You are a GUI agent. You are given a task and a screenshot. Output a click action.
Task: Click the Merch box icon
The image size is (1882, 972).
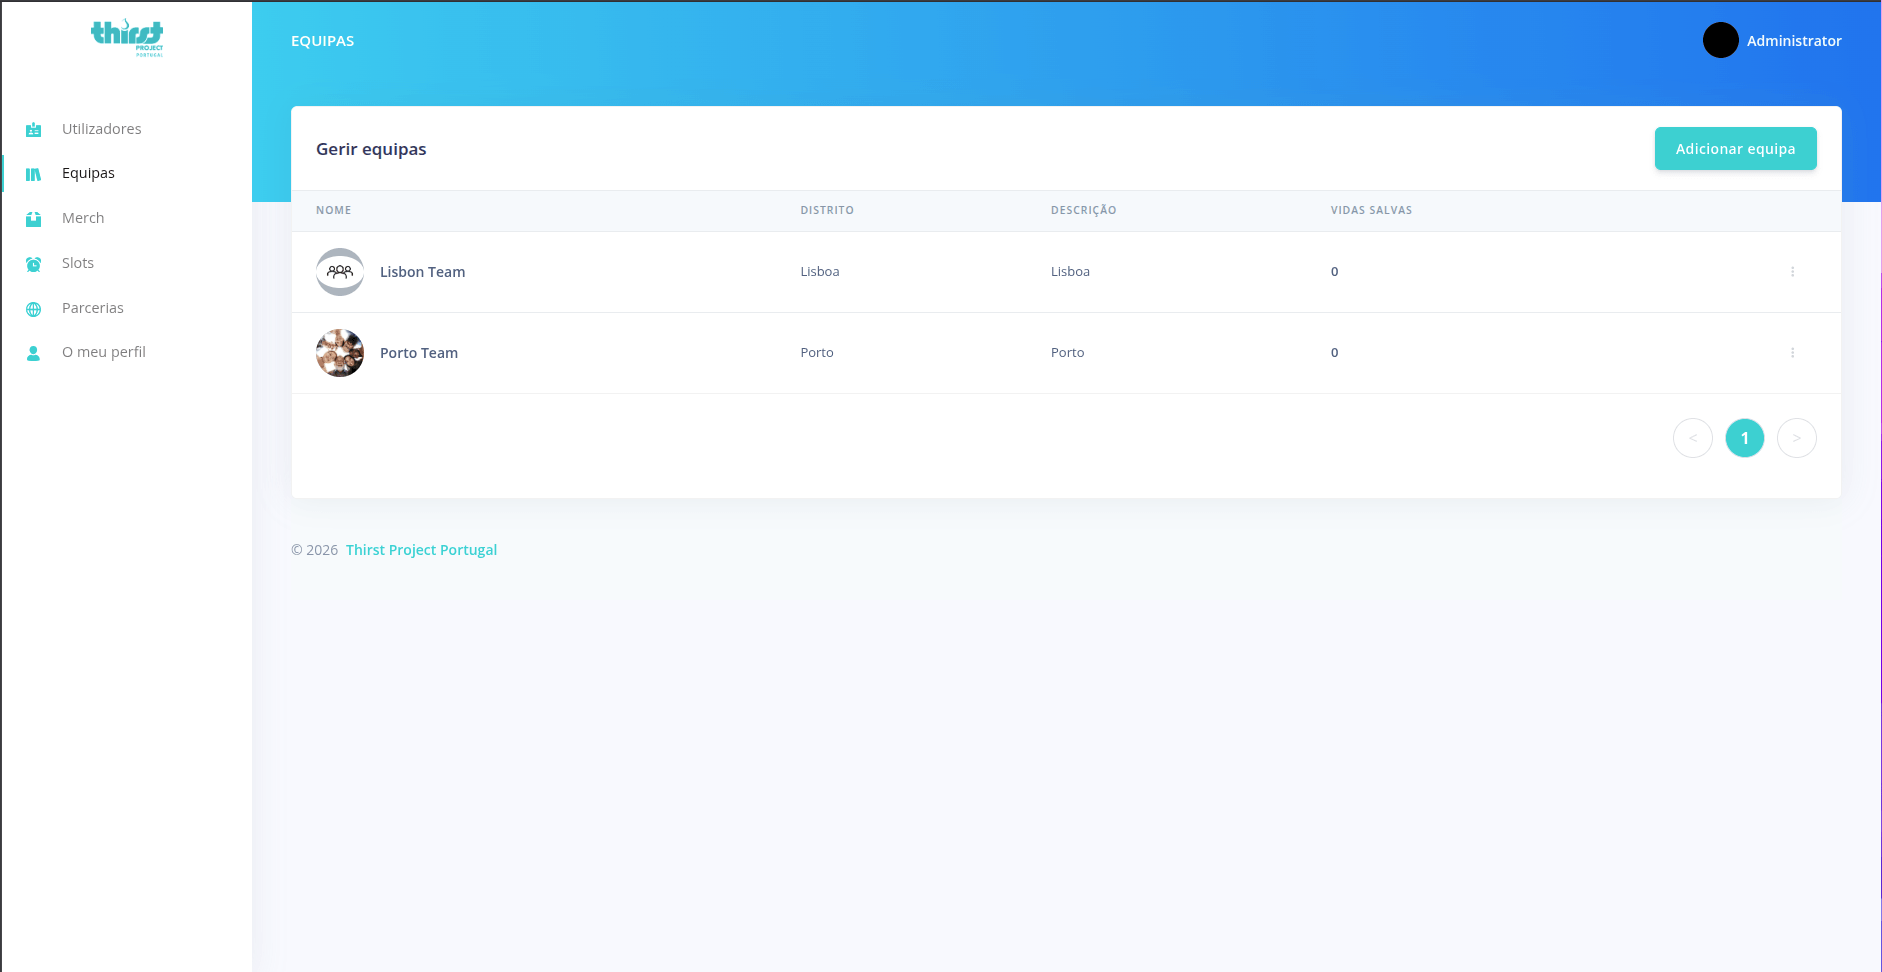pos(34,219)
